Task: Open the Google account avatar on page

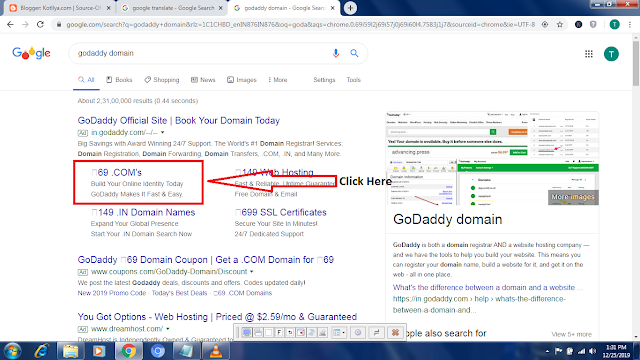Action: [x=611, y=54]
